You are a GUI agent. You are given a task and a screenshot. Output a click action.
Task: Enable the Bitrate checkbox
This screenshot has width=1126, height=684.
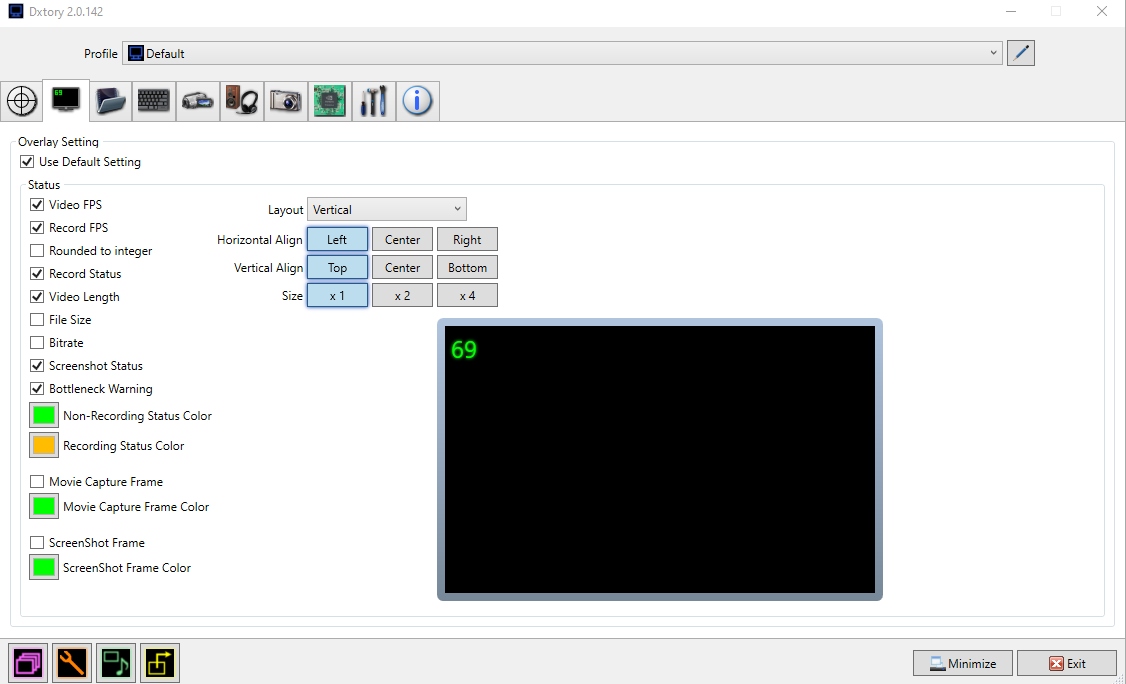pos(37,343)
